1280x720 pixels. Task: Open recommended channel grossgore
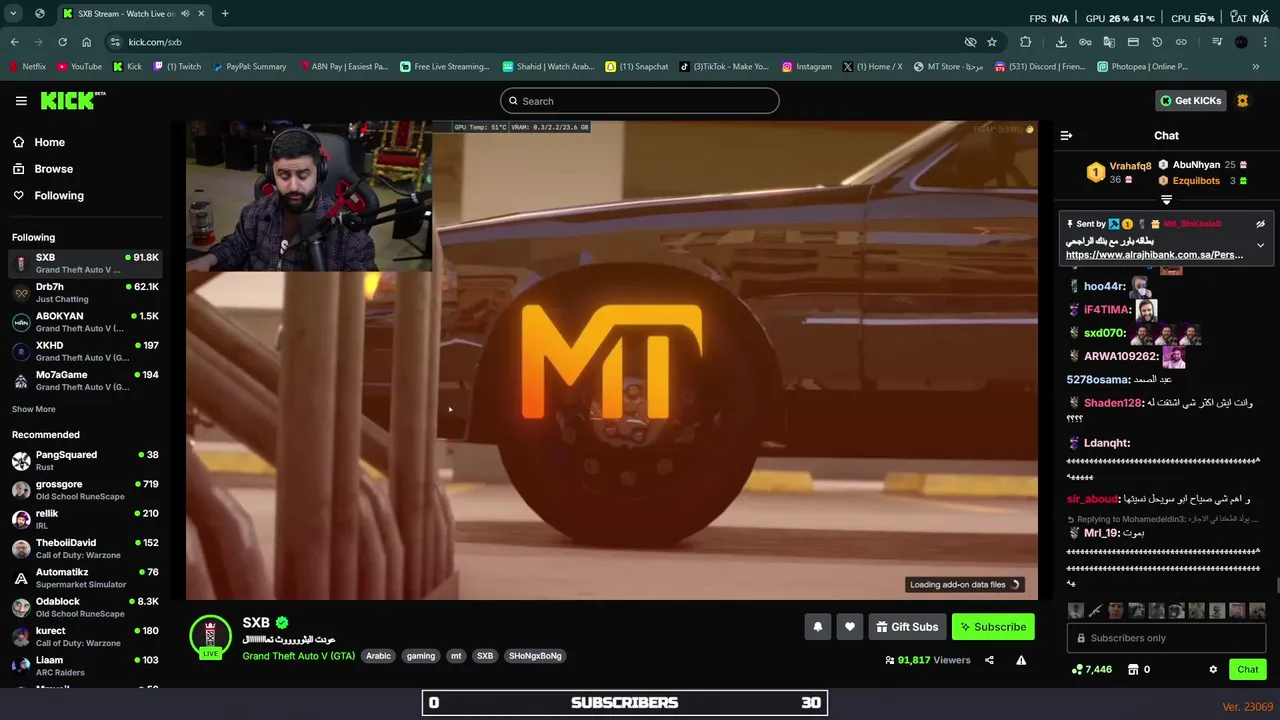click(84, 490)
